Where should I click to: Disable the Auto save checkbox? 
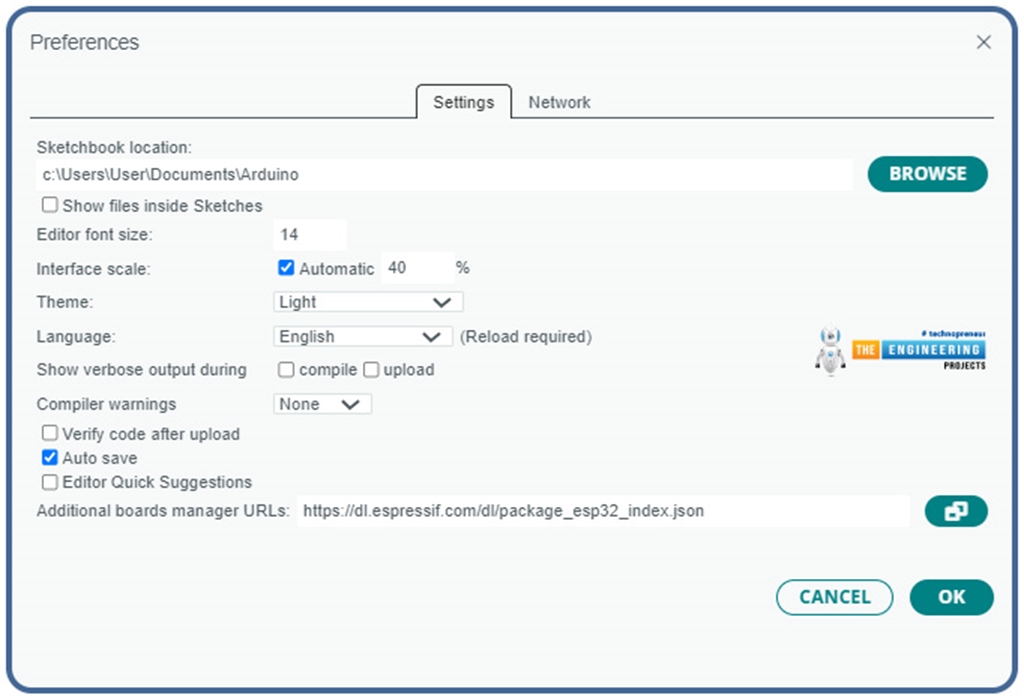point(50,458)
